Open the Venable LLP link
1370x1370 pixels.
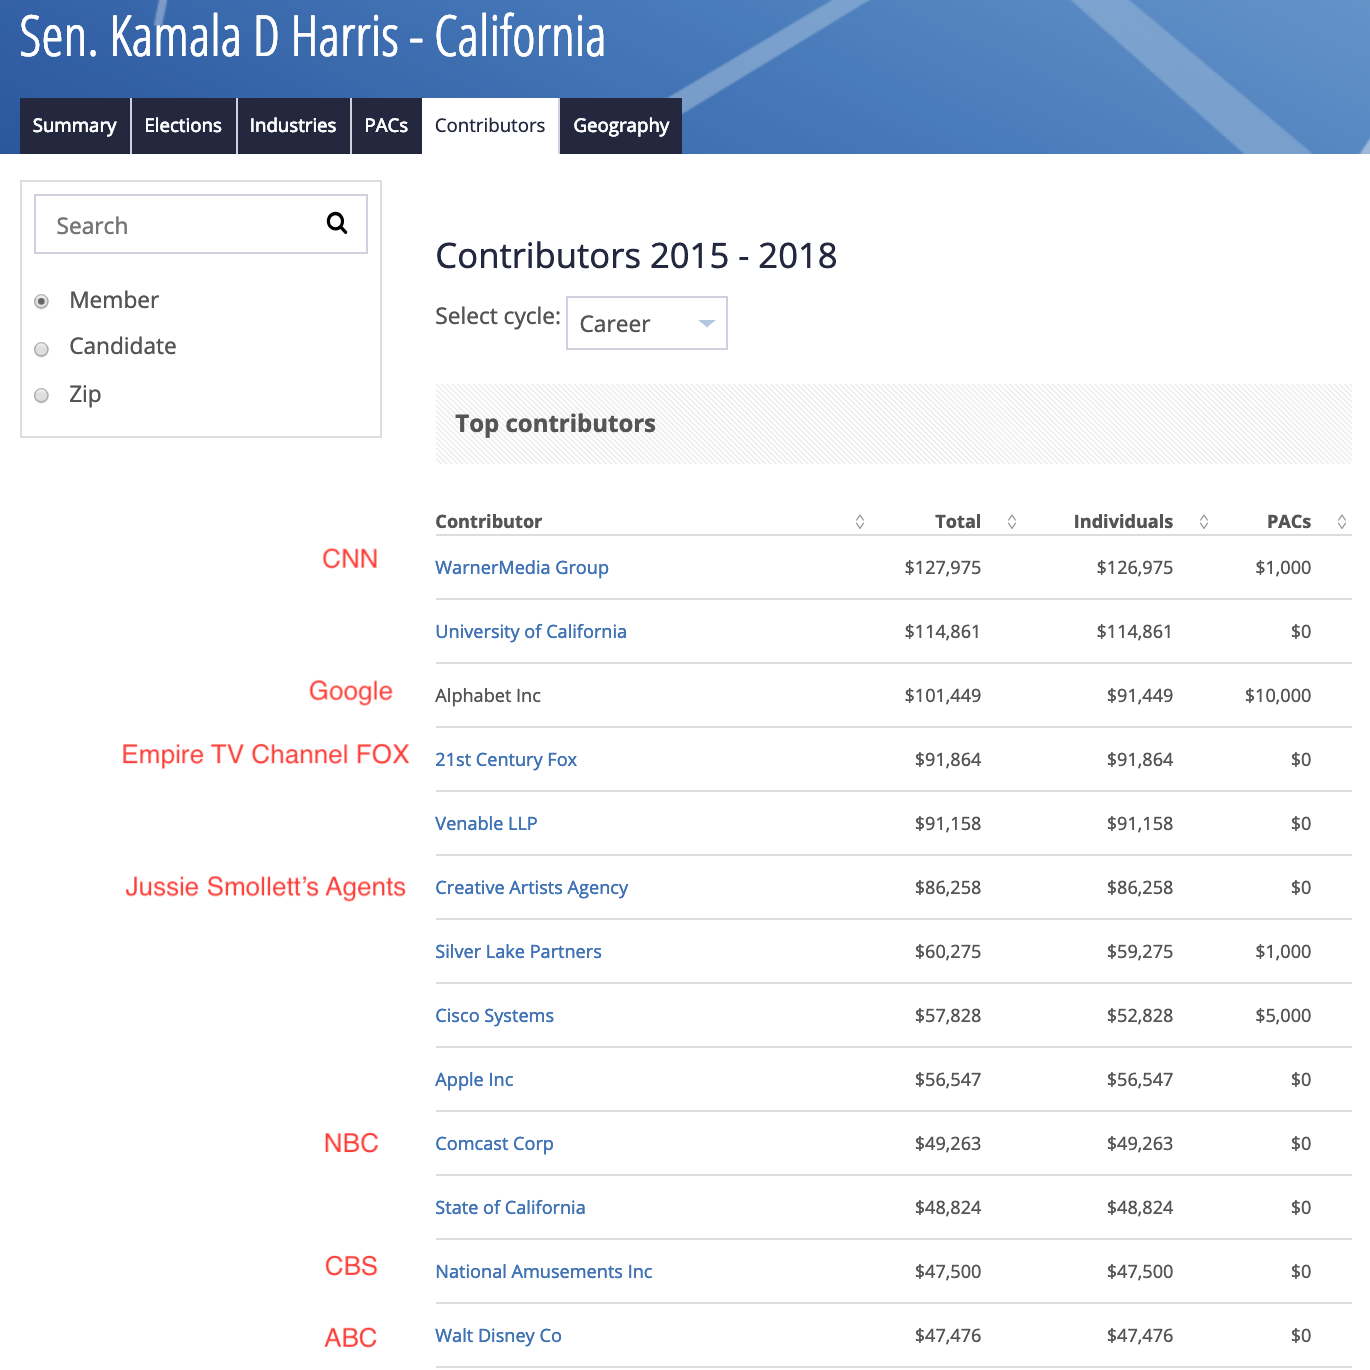(x=486, y=824)
